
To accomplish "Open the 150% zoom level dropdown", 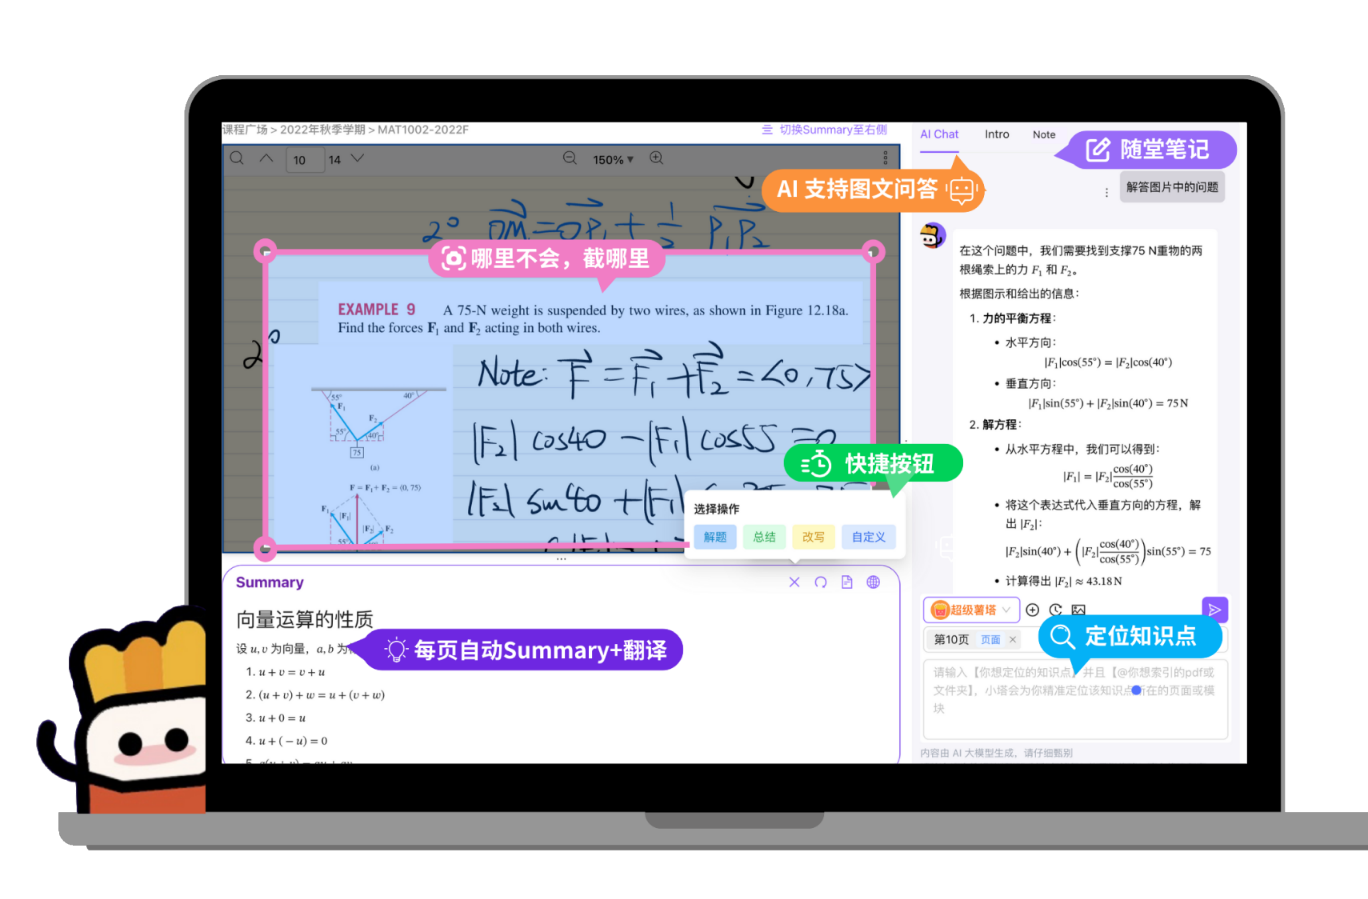I will click(x=614, y=157).
